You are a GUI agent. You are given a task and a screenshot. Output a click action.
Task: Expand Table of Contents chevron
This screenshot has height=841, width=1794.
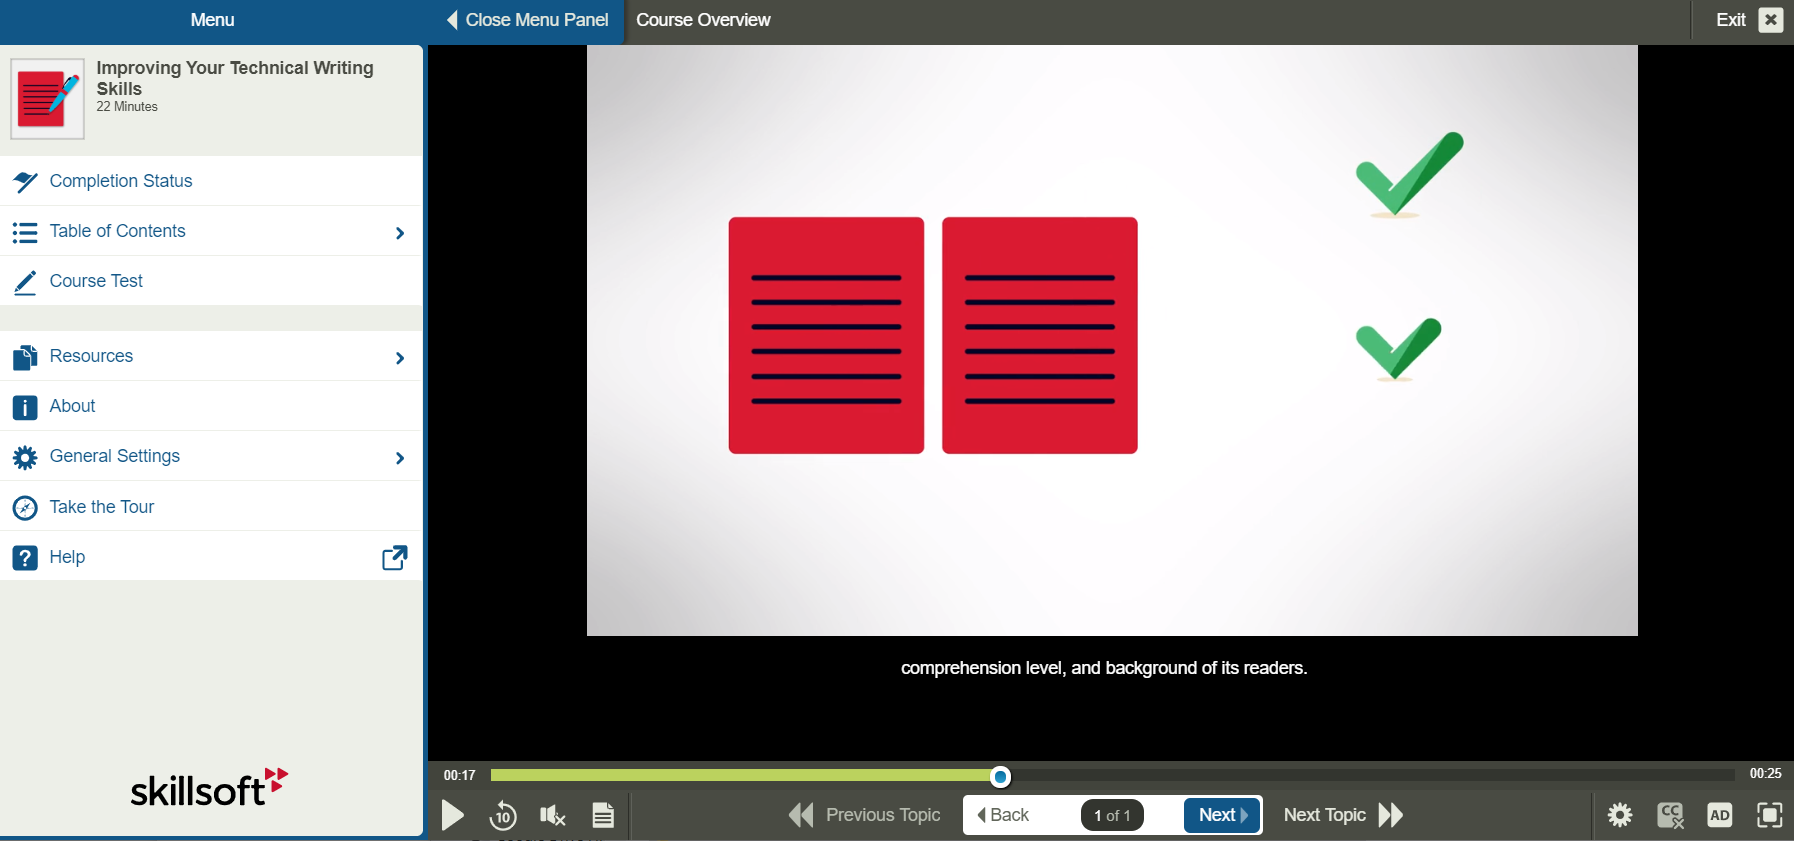tap(400, 232)
